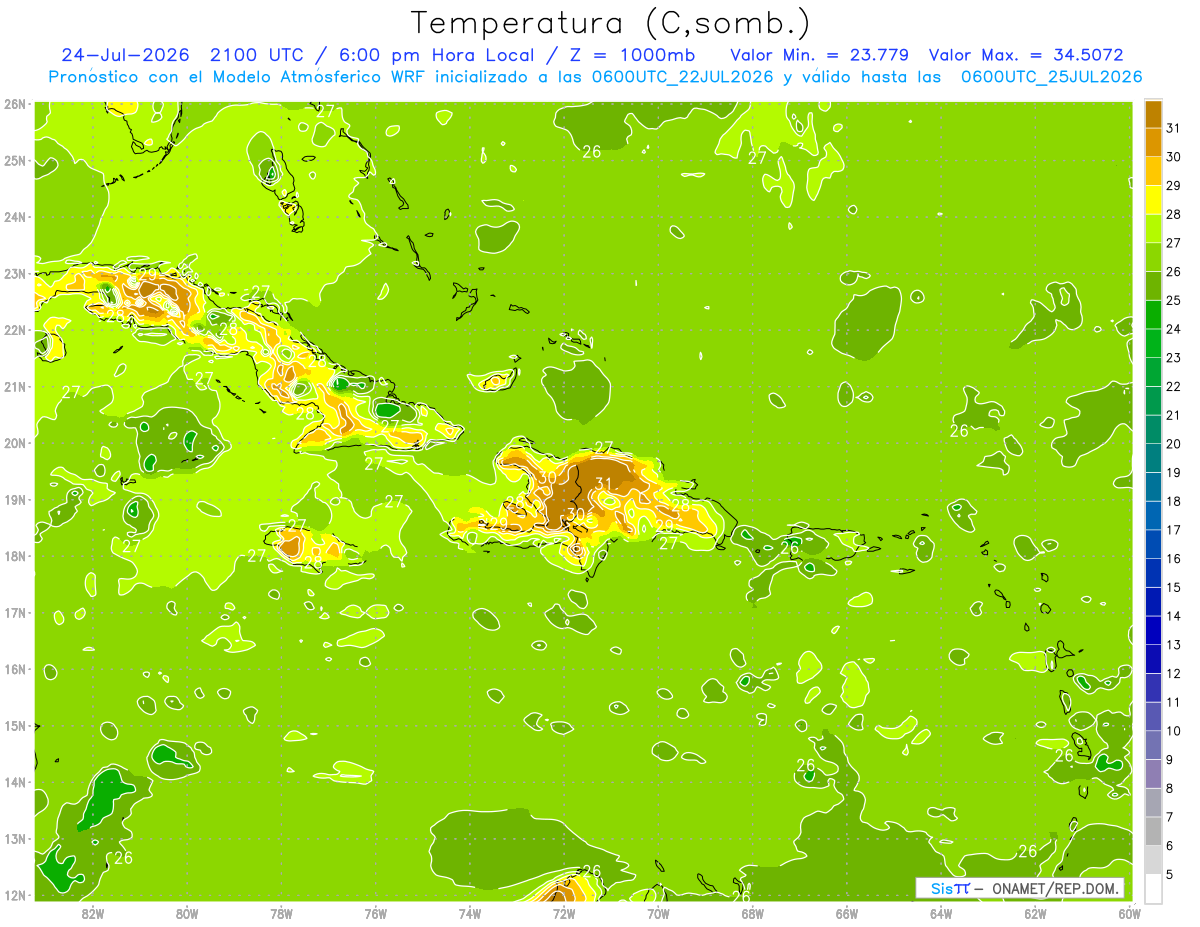Screen dimensions: 1200x927
Task: Click the title "Temperatura (C,somb.)"
Action: 611,23
